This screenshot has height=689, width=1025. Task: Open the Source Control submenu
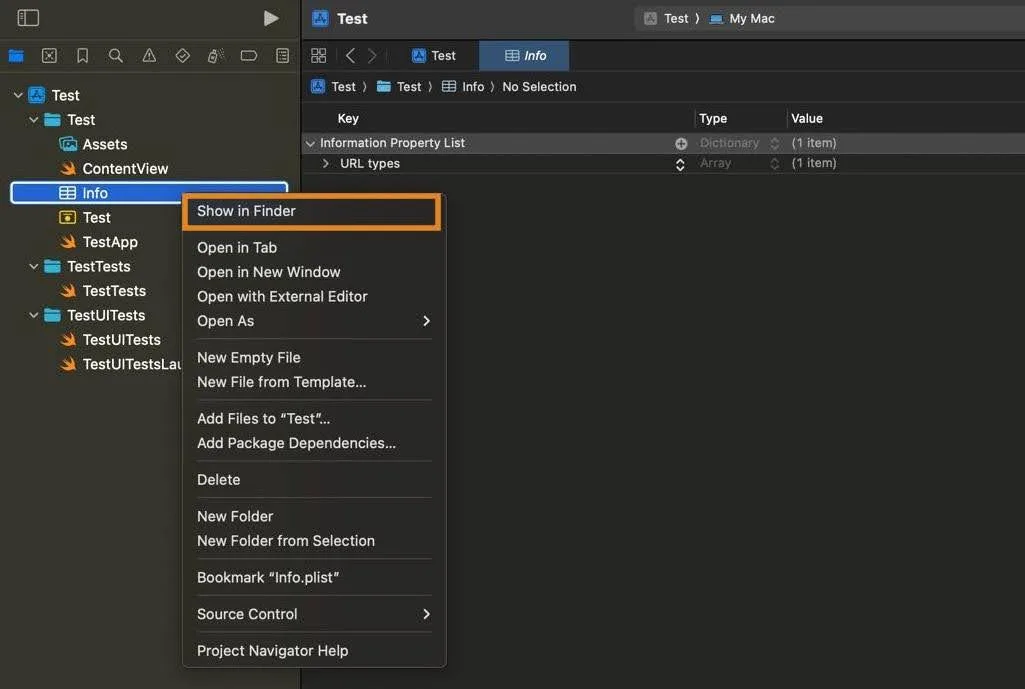click(x=314, y=614)
